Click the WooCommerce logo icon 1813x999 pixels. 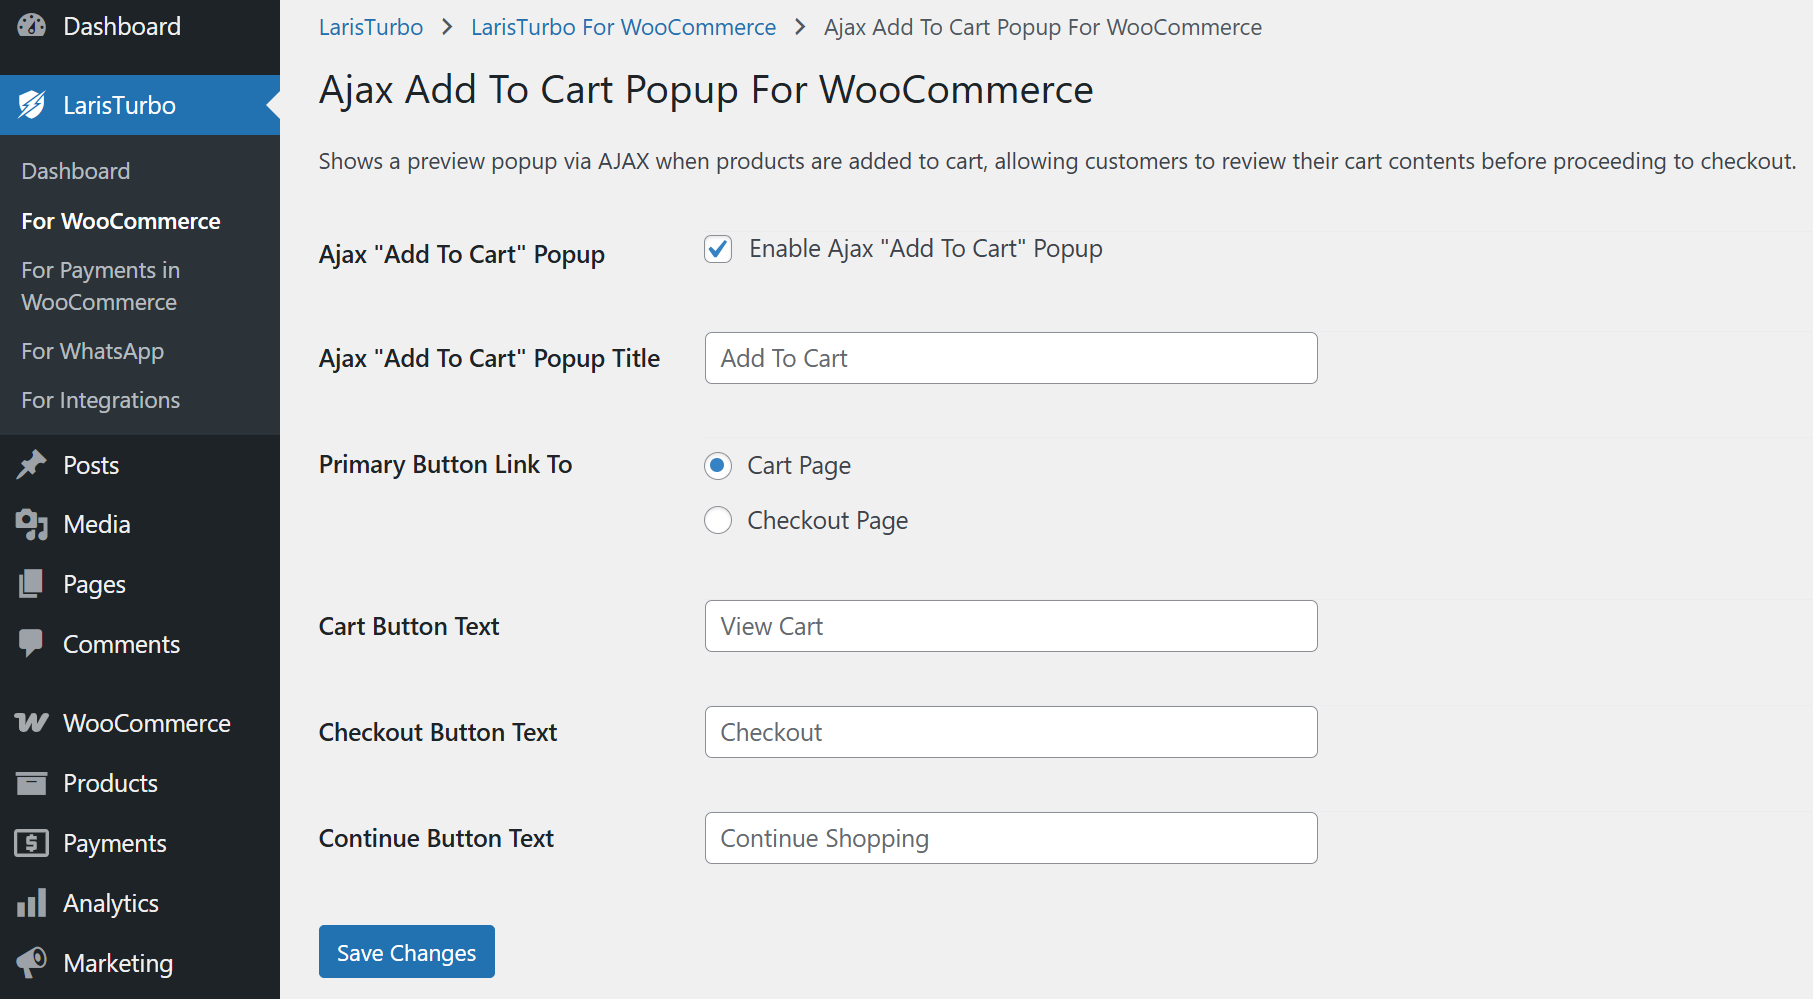pyautogui.click(x=32, y=723)
